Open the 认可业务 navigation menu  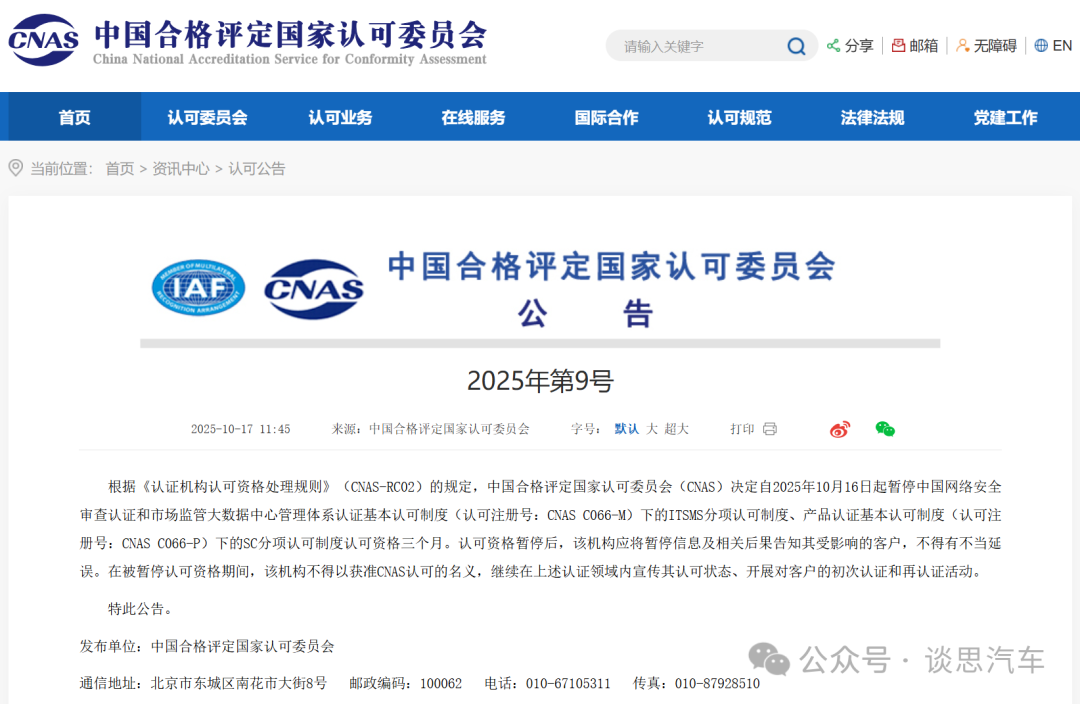[x=342, y=117]
